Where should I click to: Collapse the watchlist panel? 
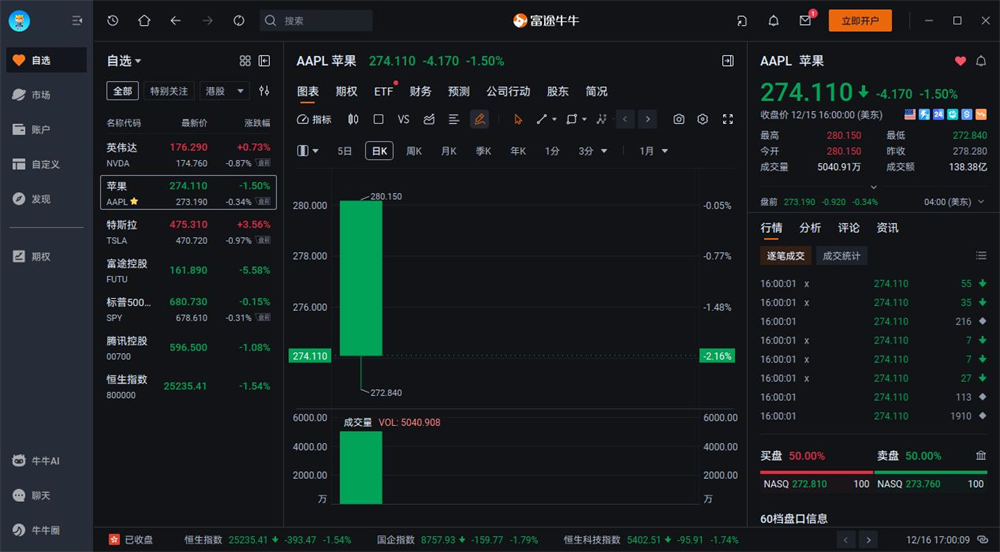(x=264, y=61)
